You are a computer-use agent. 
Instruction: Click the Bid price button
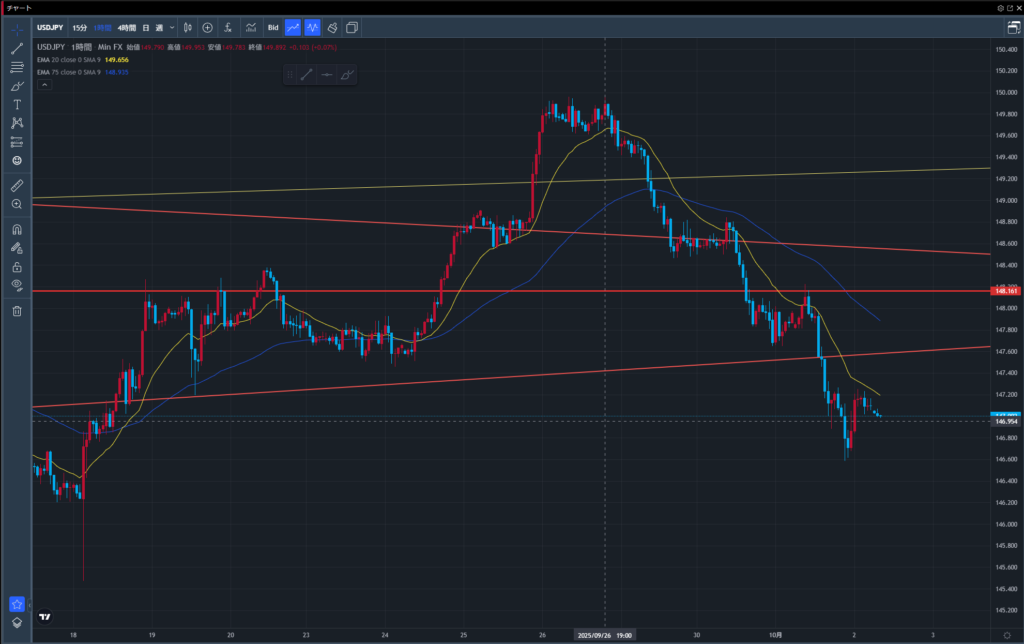click(271, 27)
